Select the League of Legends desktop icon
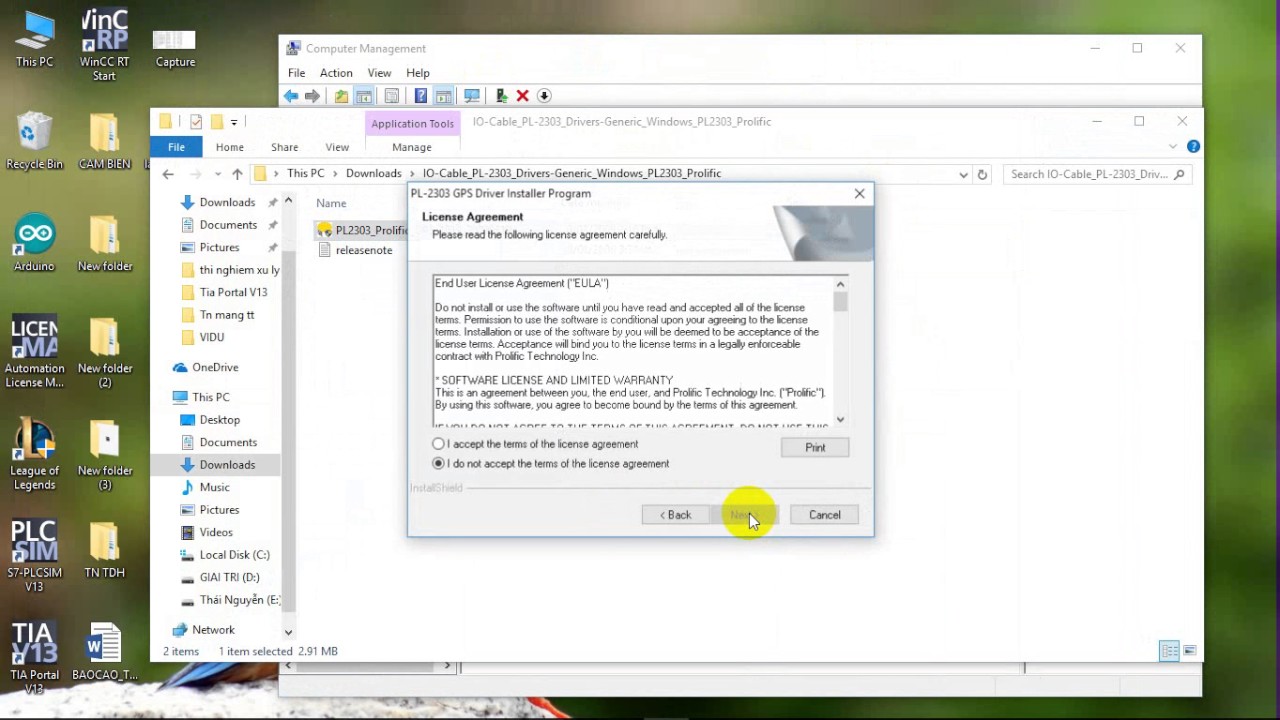1280x720 pixels. click(x=34, y=455)
